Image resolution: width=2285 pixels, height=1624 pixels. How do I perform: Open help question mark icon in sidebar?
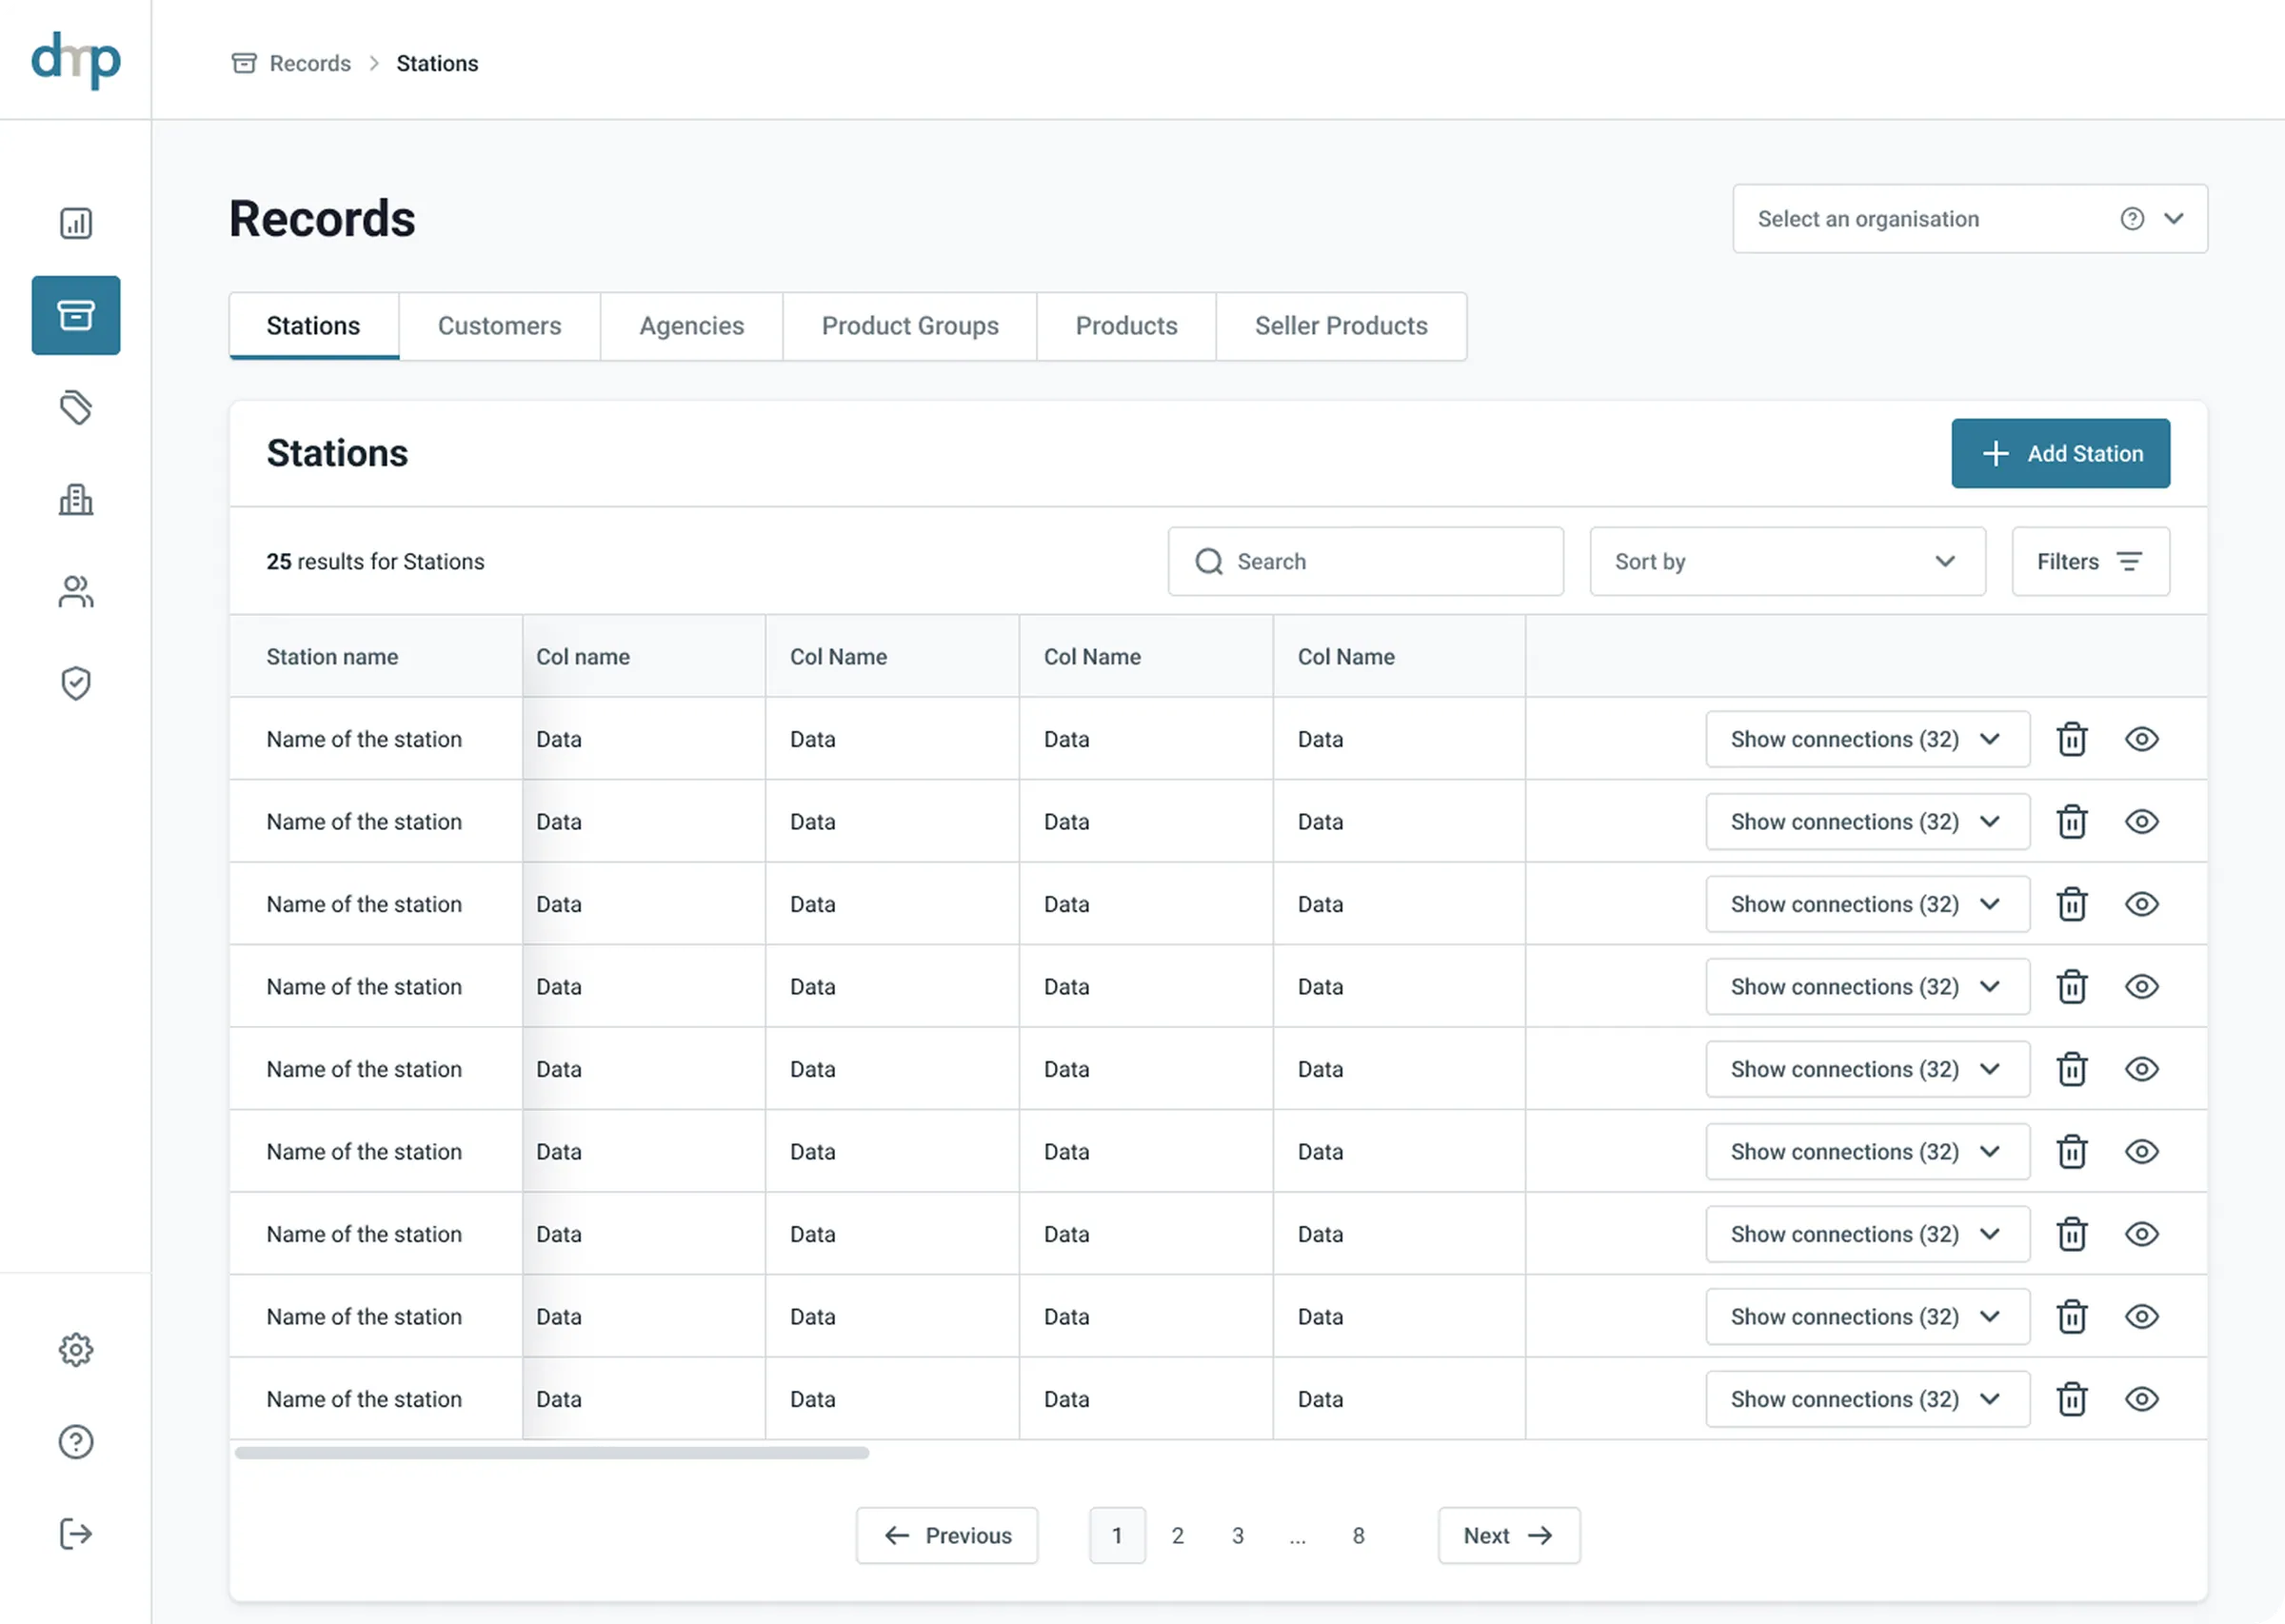pos(76,1441)
